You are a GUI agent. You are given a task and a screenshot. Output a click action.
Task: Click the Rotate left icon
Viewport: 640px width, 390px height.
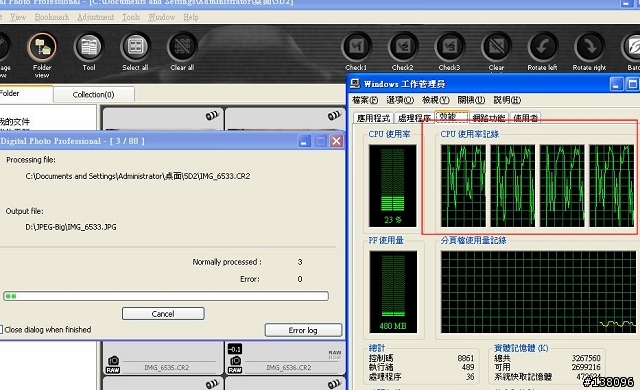[542, 47]
